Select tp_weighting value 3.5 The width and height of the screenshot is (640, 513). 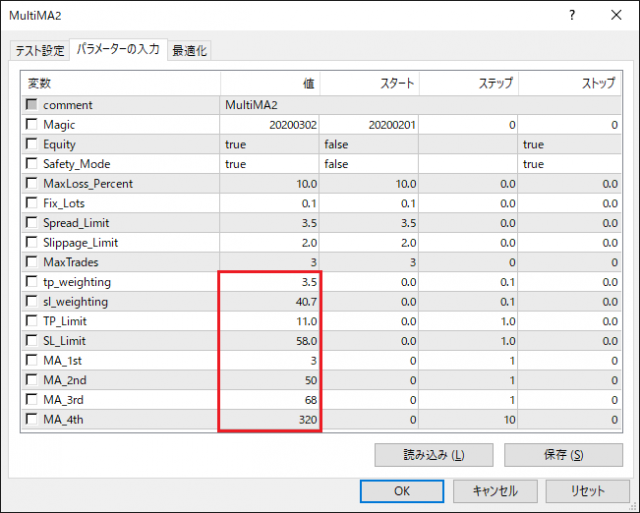[269, 282]
